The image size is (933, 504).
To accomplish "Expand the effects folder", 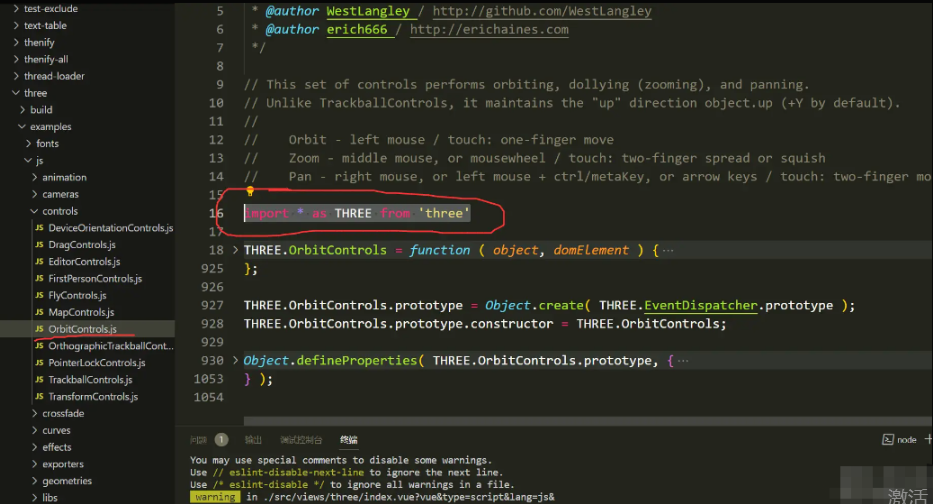I will click(34, 447).
